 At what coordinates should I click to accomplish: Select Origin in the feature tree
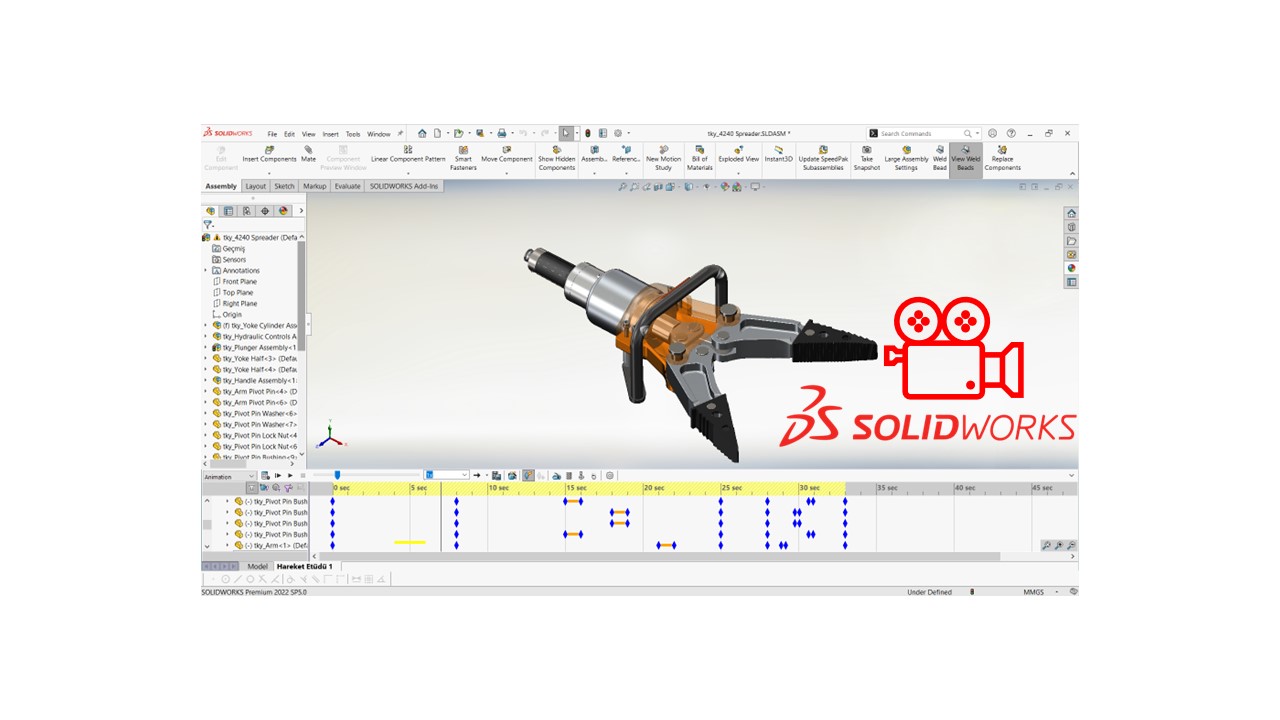pyautogui.click(x=226, y=314)
